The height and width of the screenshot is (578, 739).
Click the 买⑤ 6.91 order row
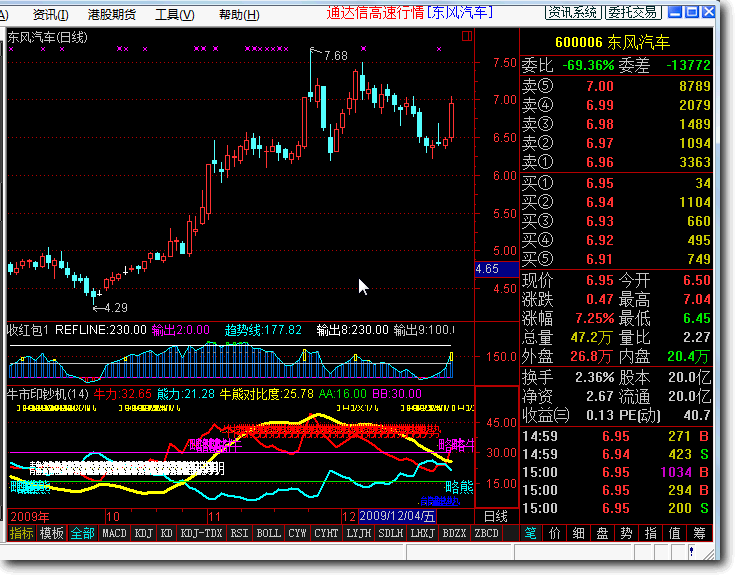click(616, 259)
